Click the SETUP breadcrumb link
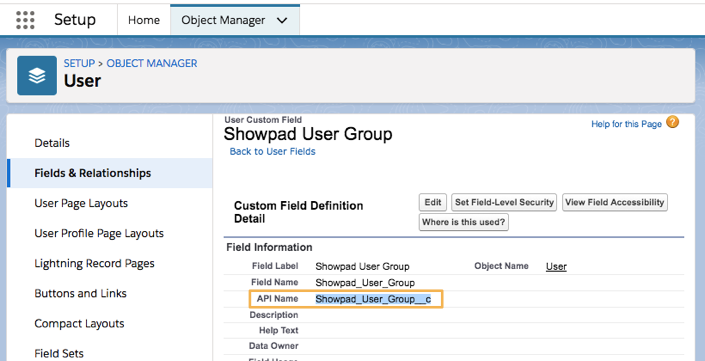Image resolution: width=705 pixels, height=361 pixels. (x=79, y=63)
